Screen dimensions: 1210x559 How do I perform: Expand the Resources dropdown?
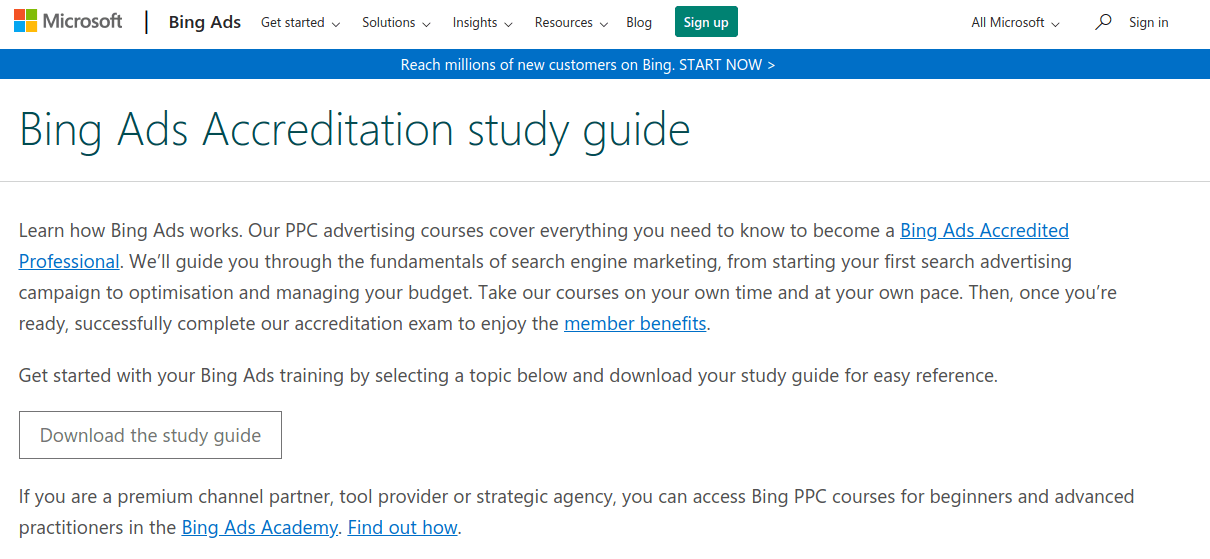click(x=570, y=22)
